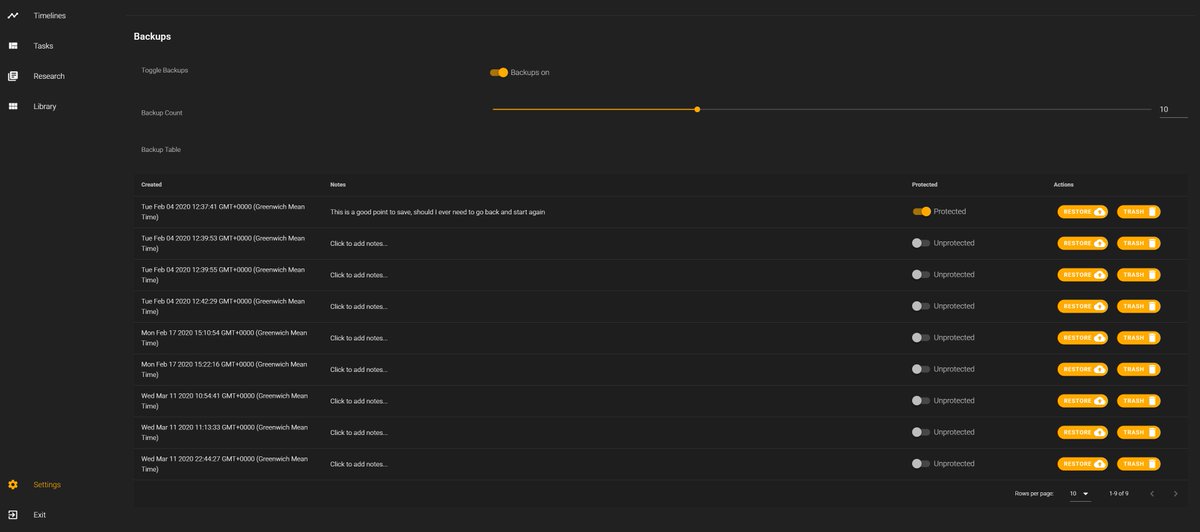Viewport: 1200px width, 532px height.
Task: Unprotect the 12:37:41 backup
Action: click(921, 211)
